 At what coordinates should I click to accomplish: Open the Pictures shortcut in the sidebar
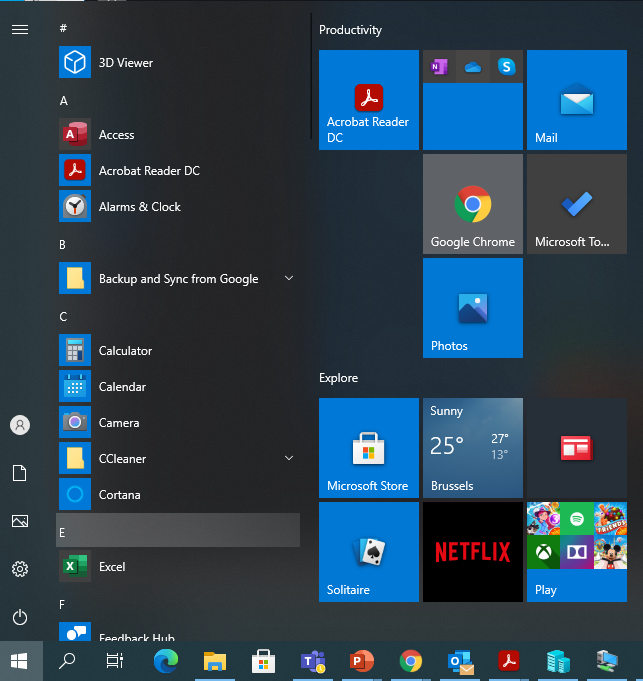coord(20,521)
